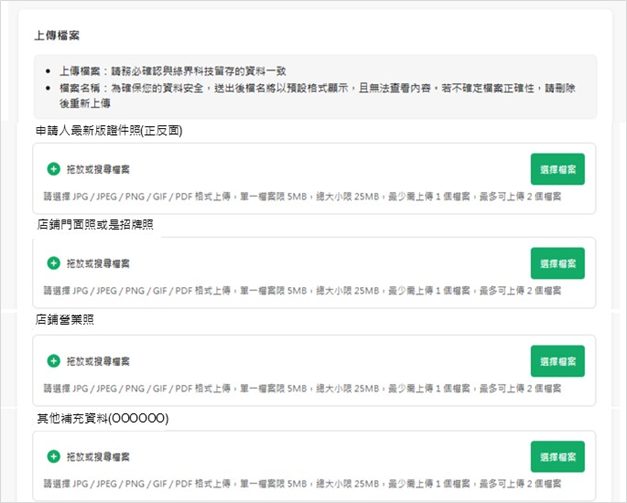Click the green plus icon under 店鋪門面照或是招牌照
Screen dimensions: 627x503
click(x=53, y=263)
